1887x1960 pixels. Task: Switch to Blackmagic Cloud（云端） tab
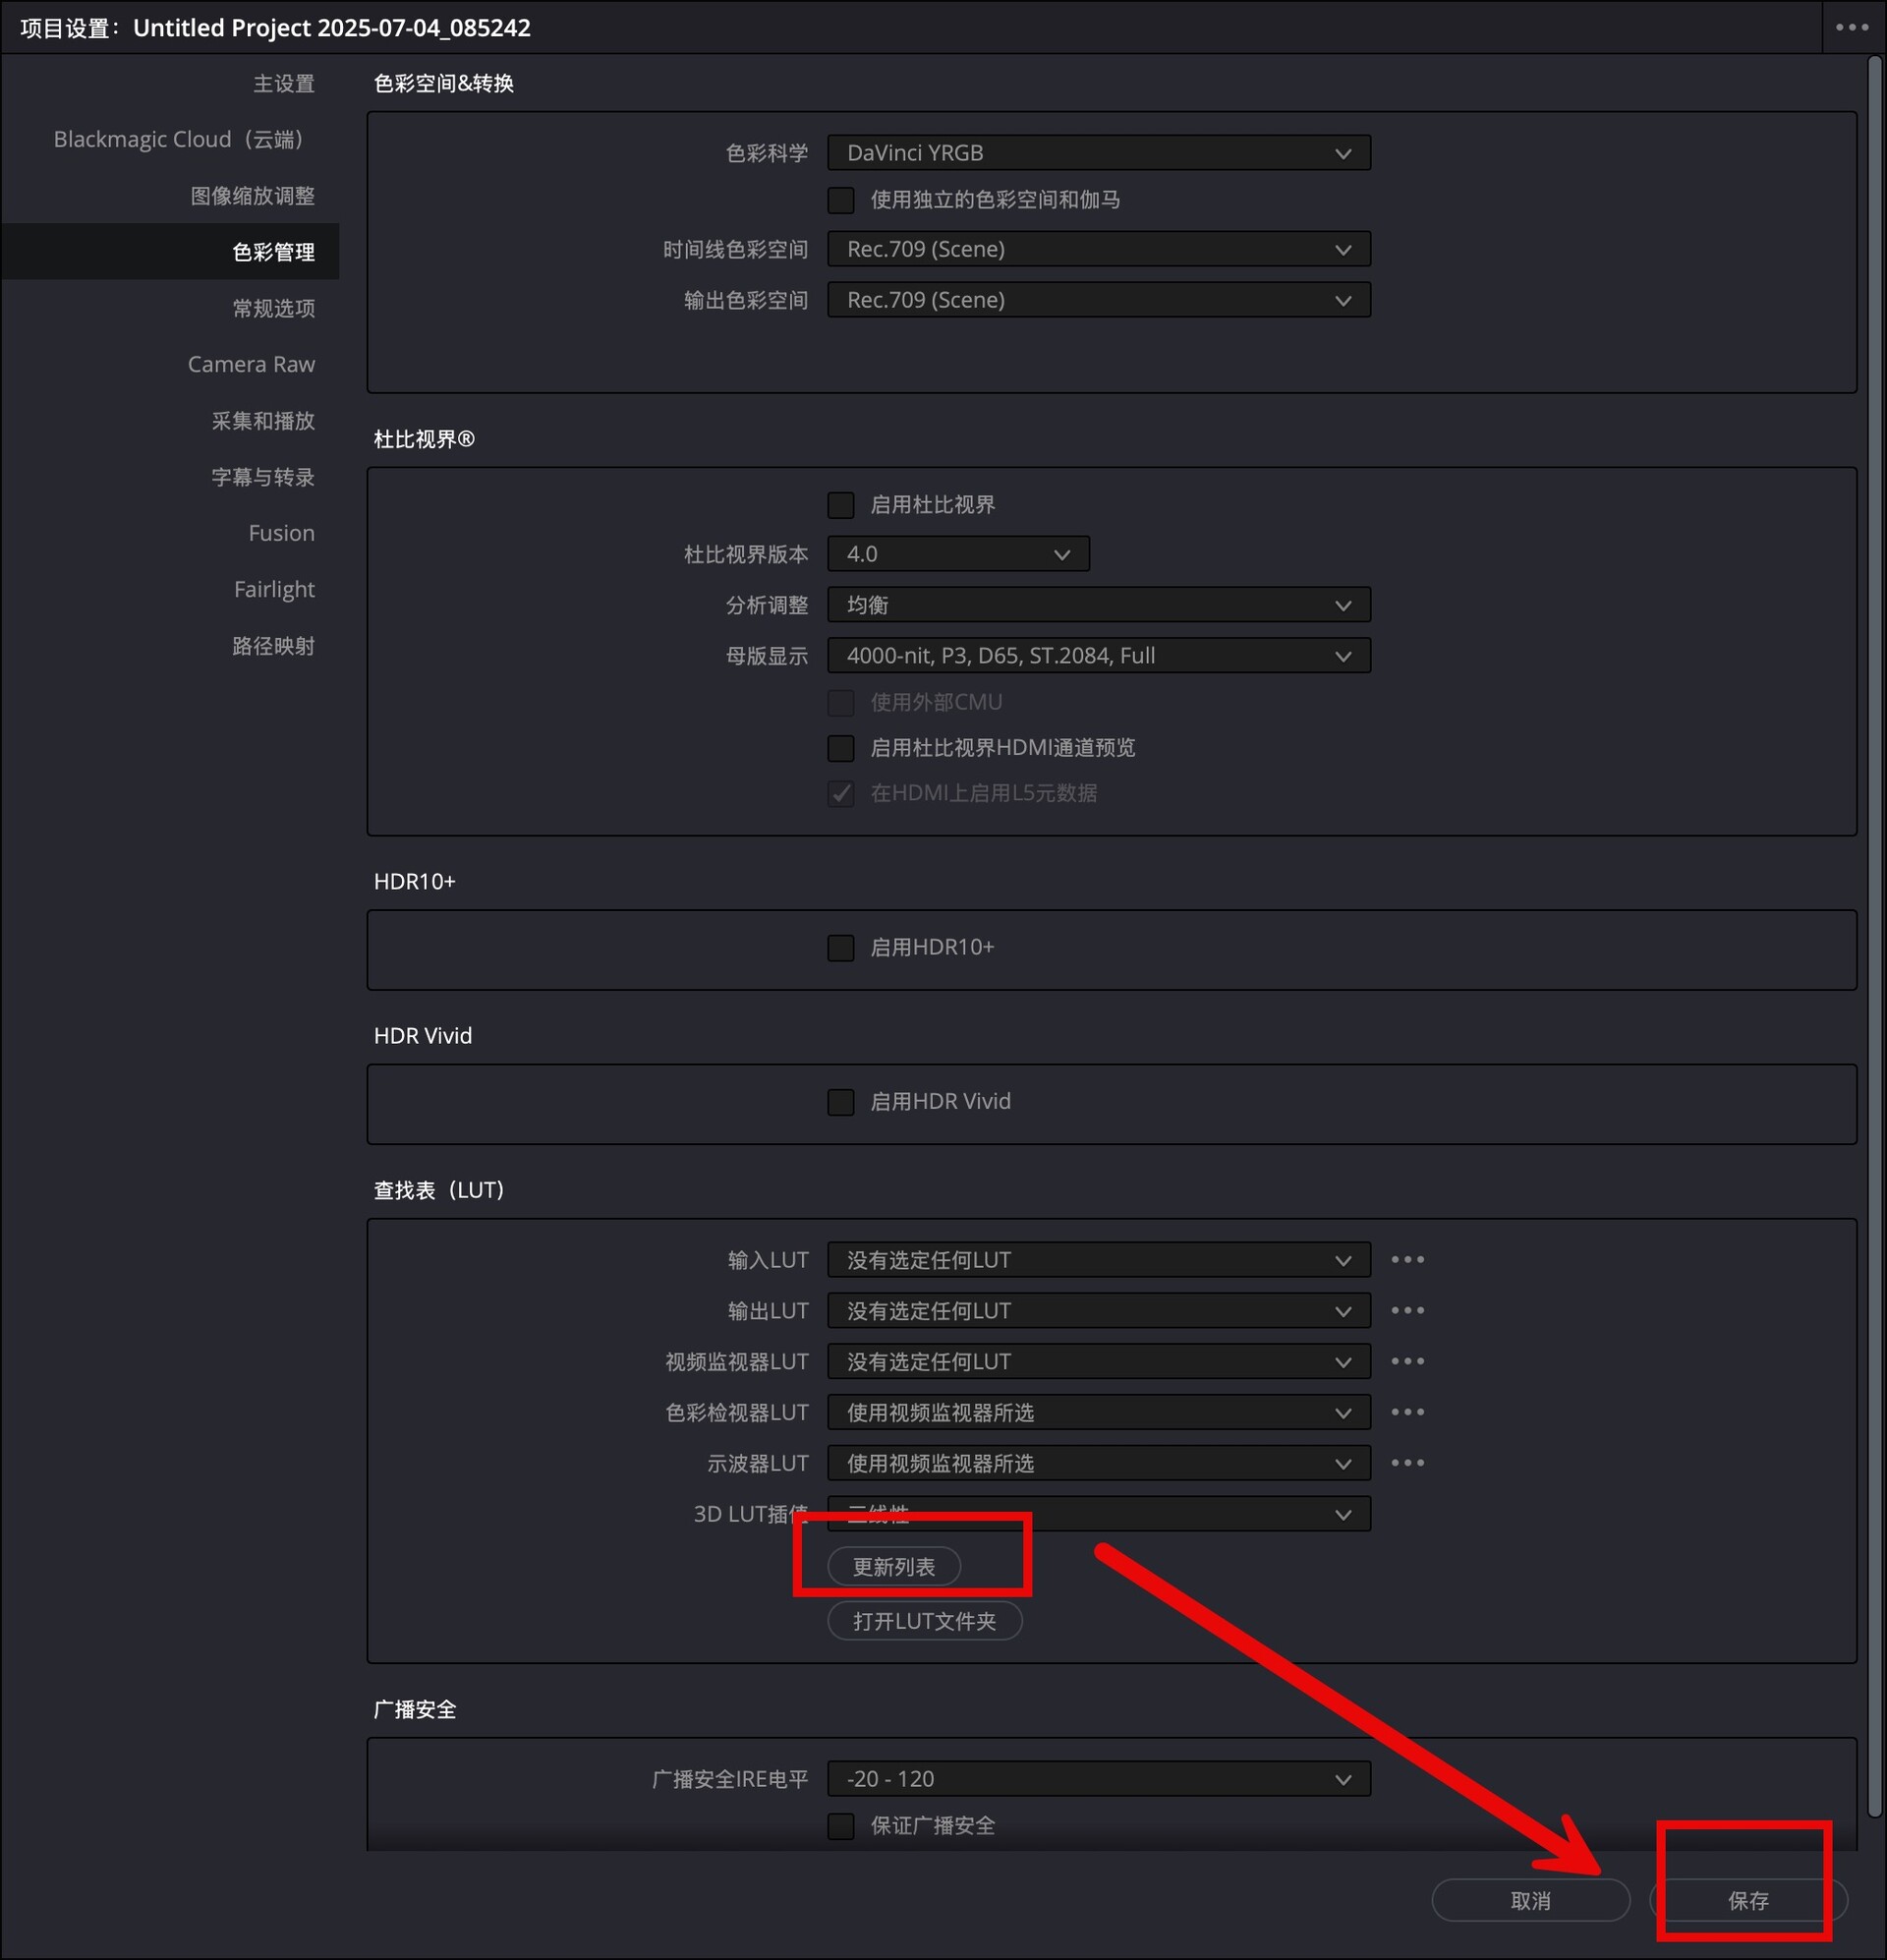pyautogui.click(x=180, y=140)
